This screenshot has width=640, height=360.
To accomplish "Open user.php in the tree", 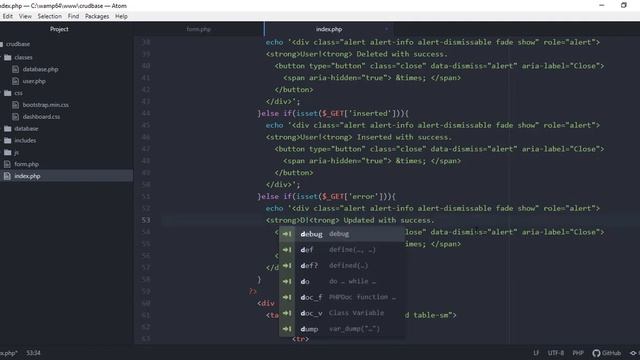I will (x=34, y=81).
